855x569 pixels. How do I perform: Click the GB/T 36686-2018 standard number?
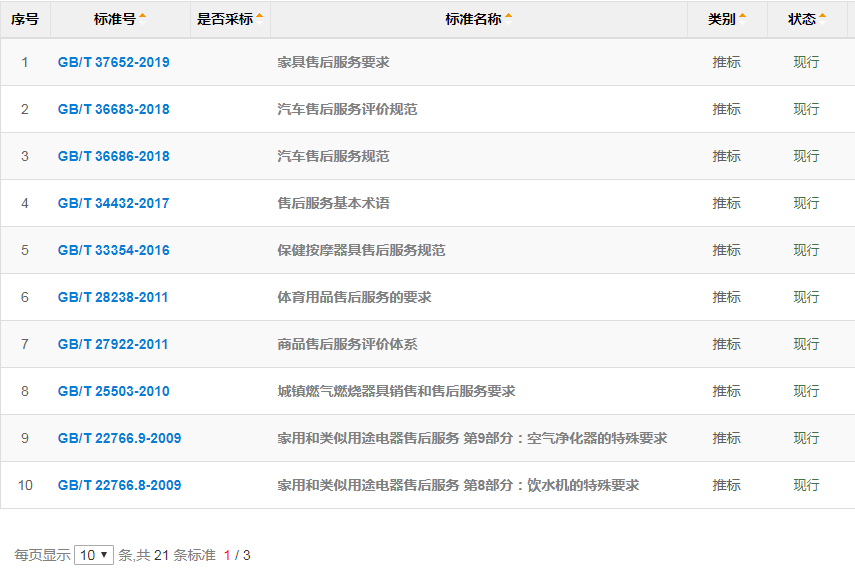point(113,156)
